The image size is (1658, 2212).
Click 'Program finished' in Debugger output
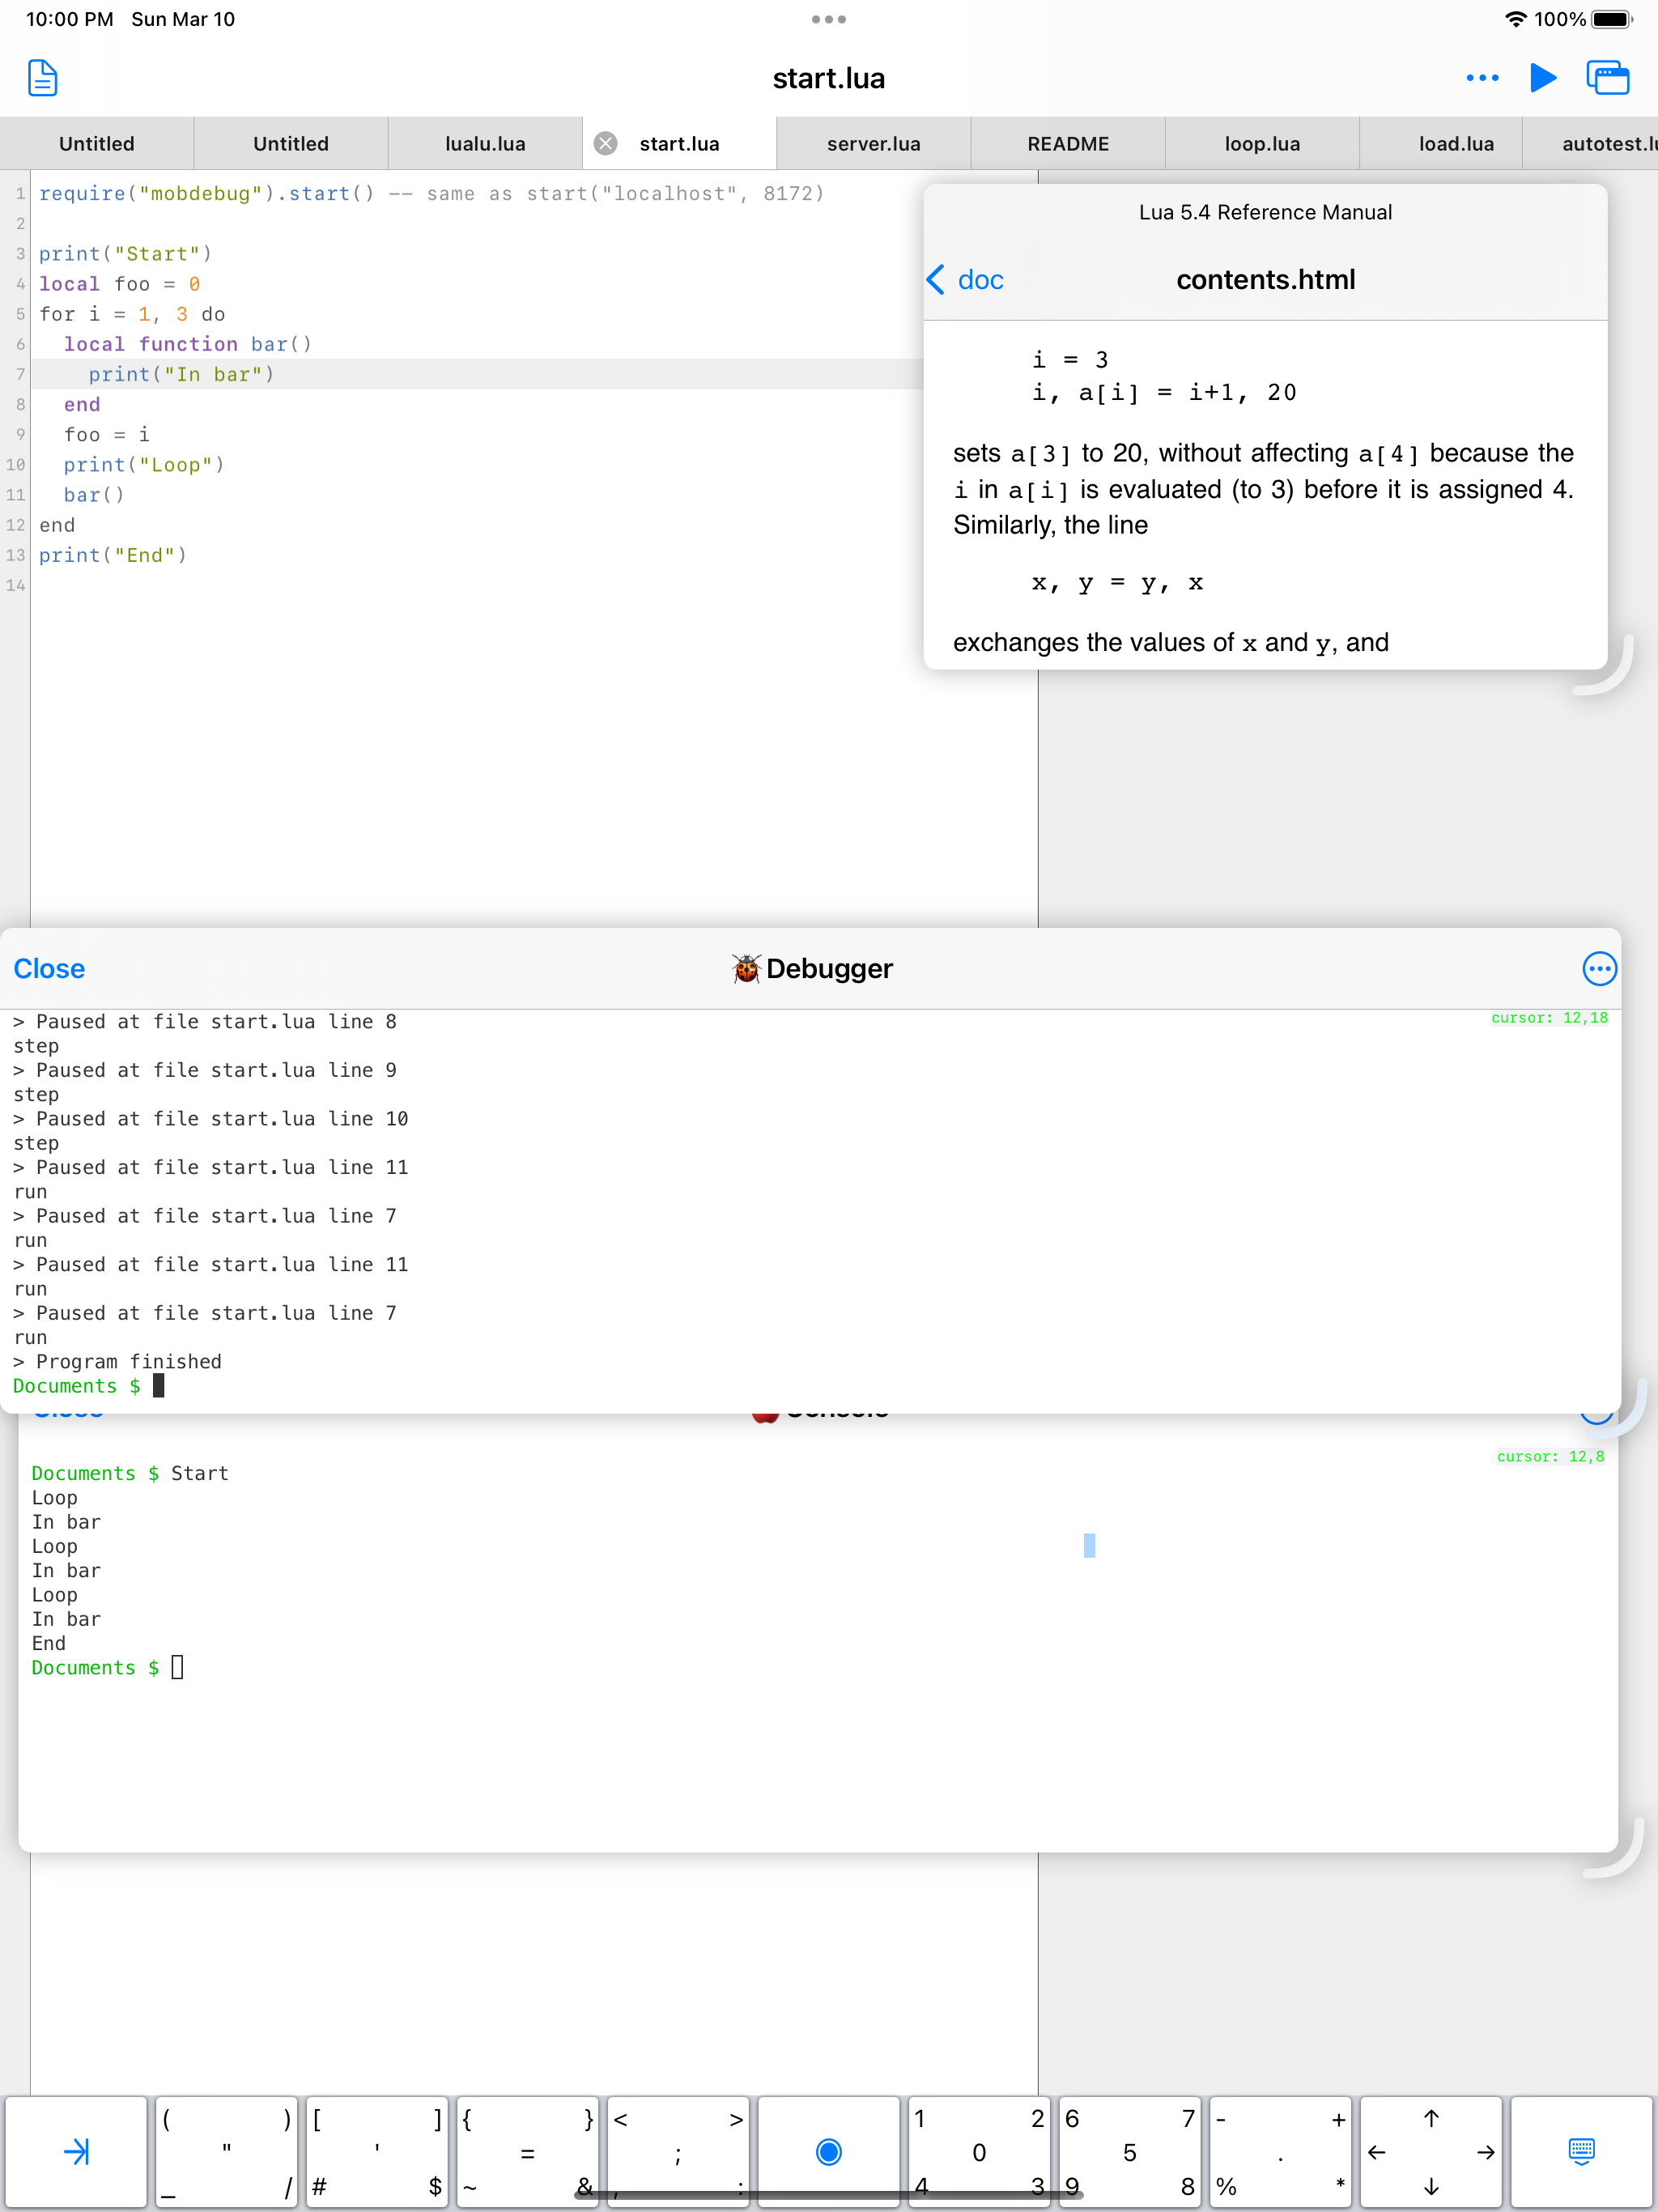coord(129,1361)
